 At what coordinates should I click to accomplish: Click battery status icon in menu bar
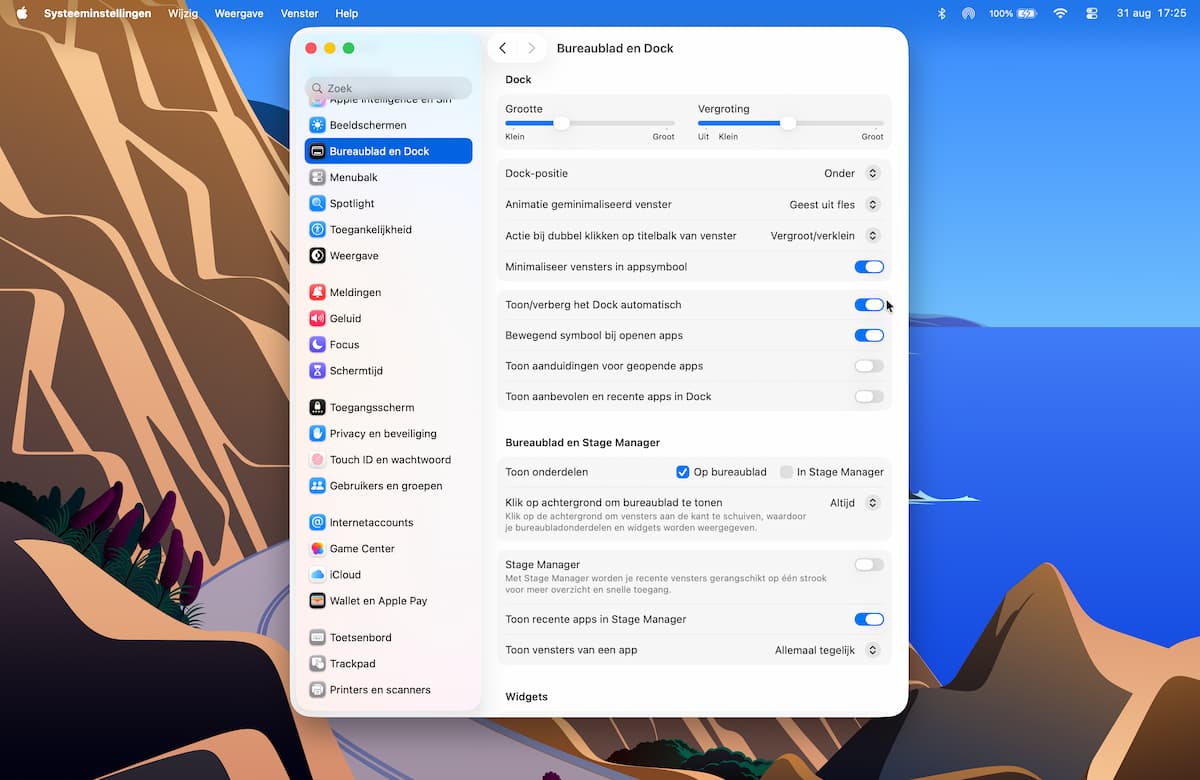1026,13
